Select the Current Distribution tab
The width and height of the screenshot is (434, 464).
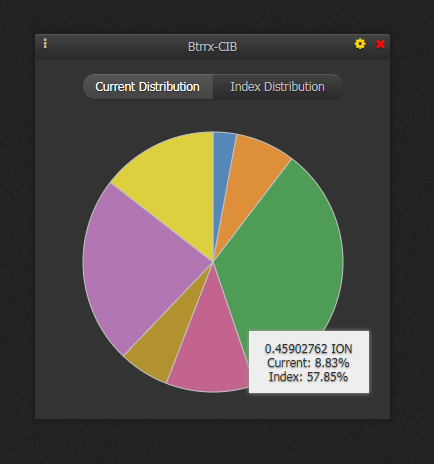pos(148,87)
